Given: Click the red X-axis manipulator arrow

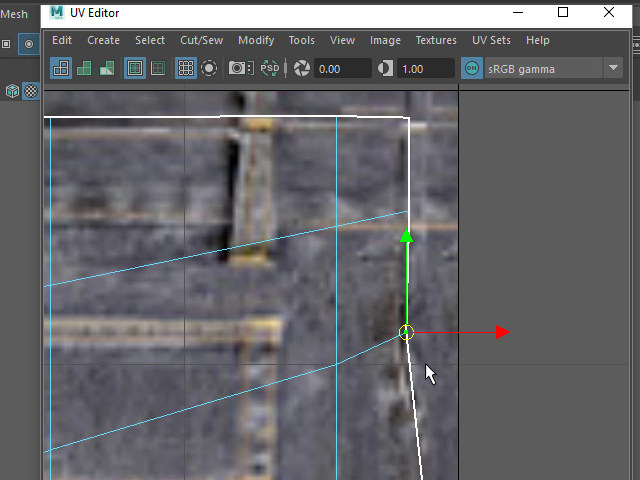Looking at the screenshot, I should coord(501,332).
